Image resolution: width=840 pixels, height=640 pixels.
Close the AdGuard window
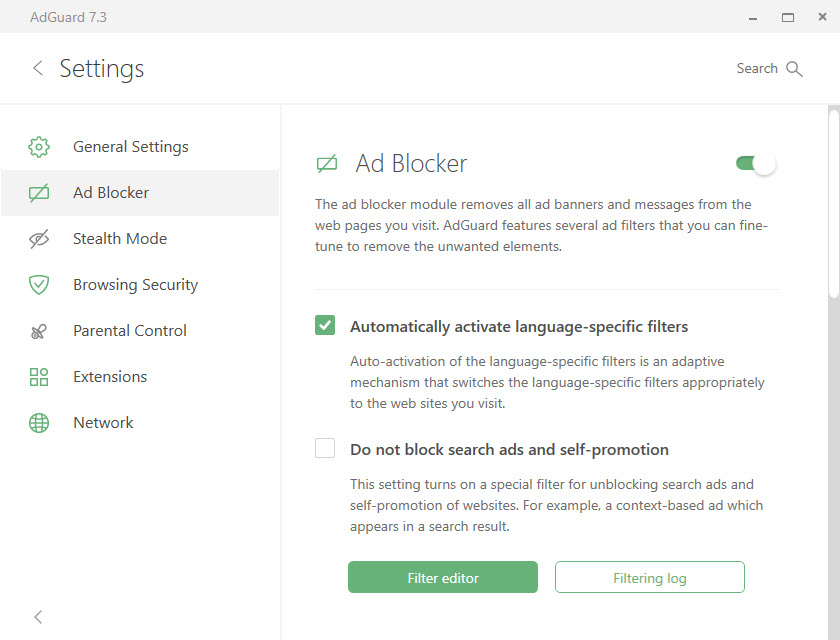pyautogui.click(x=822, y=17)
